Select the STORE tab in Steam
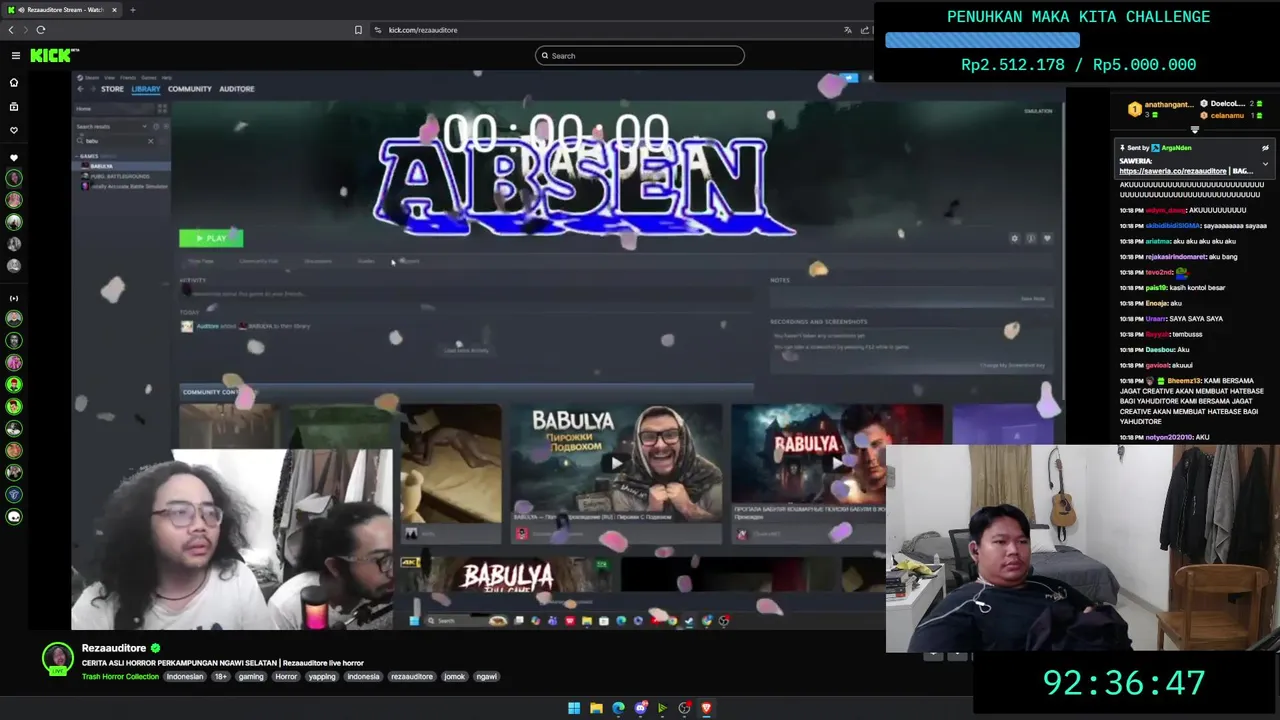This screenshot has height=720, width=1280. coord(112,89)
